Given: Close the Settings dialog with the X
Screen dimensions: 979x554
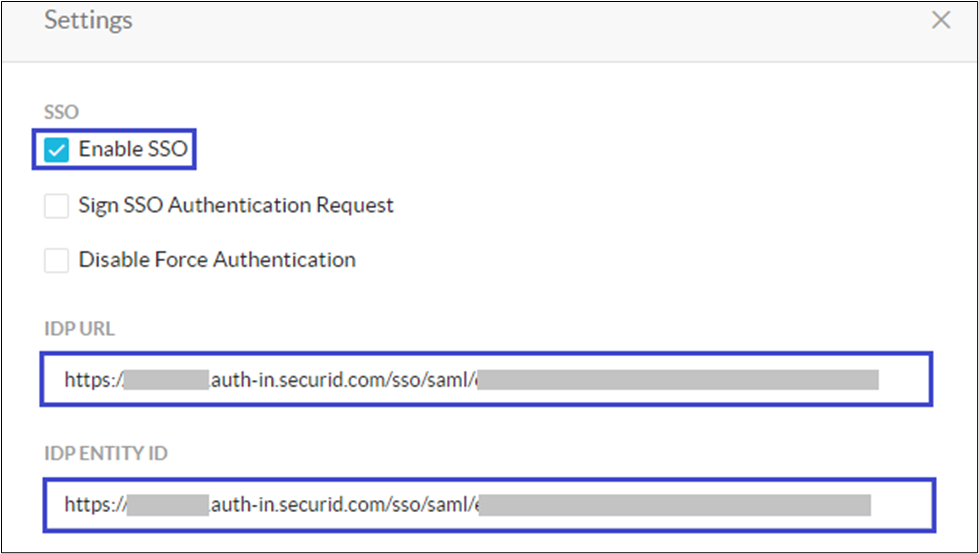Looking at the screenshot, I should coord(941,20).
